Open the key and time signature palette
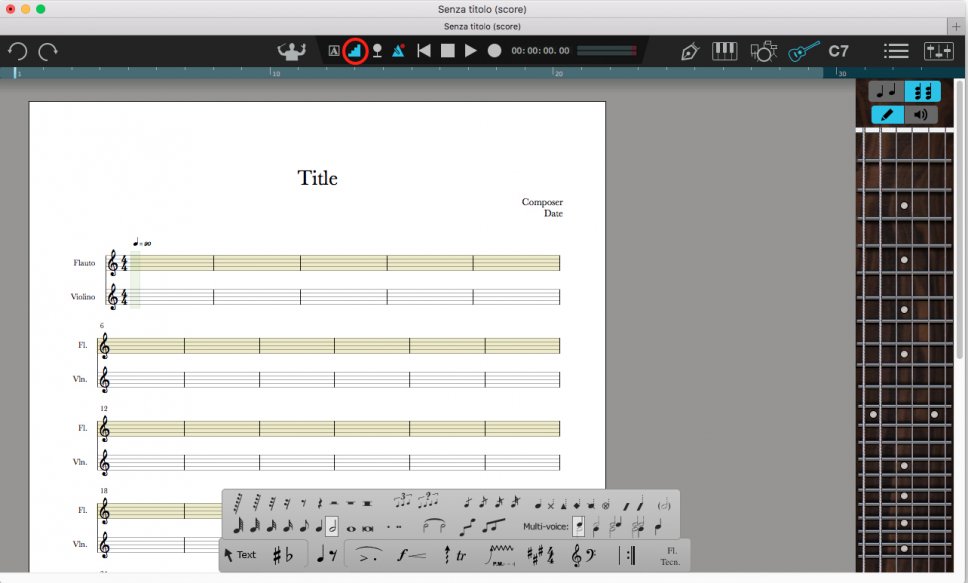Image resolution: width=968 pixels, height=583 pixels. 539,555
